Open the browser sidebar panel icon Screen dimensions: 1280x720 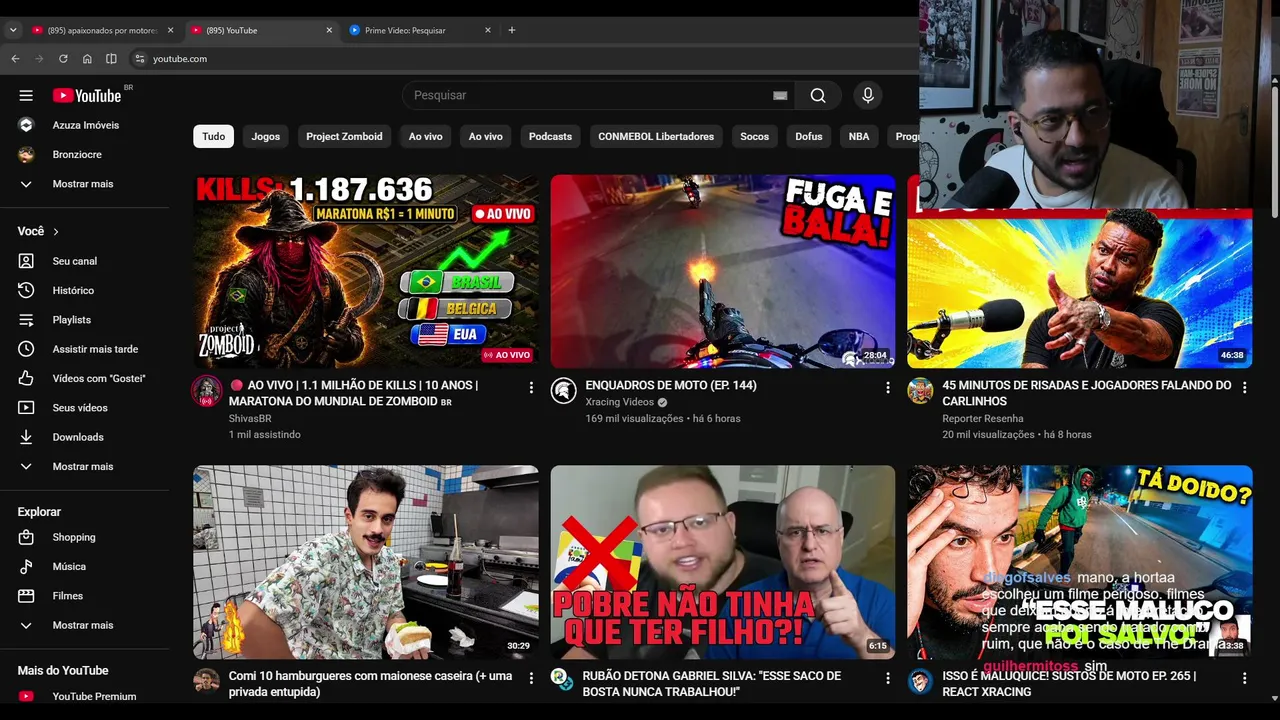(111, 59)
